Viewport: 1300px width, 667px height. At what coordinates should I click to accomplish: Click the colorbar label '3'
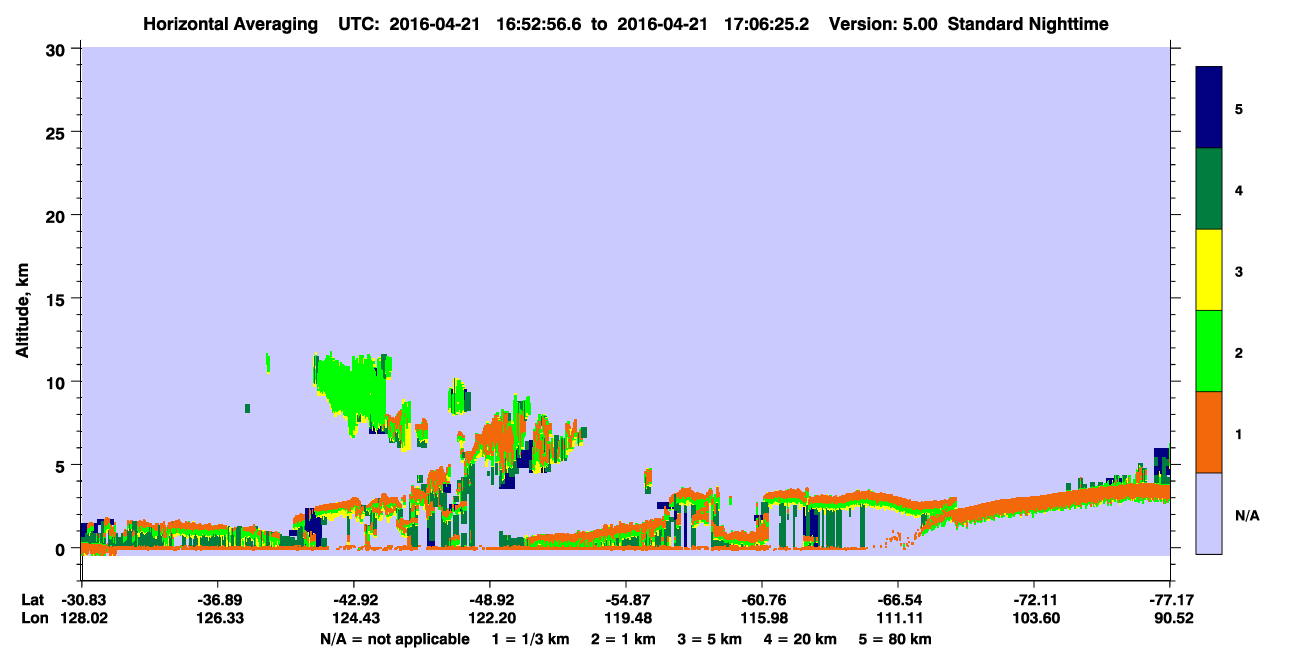point(1238,270)
